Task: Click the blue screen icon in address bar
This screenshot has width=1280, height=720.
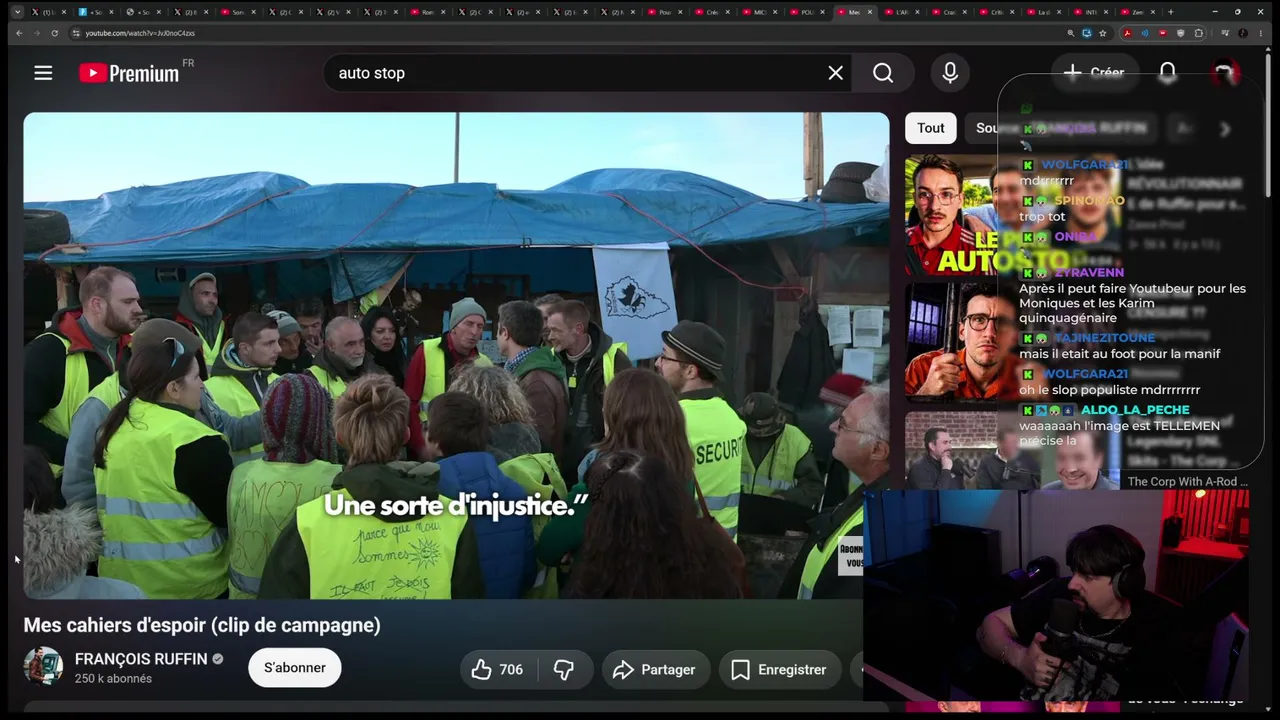Action: [1086, 33]
